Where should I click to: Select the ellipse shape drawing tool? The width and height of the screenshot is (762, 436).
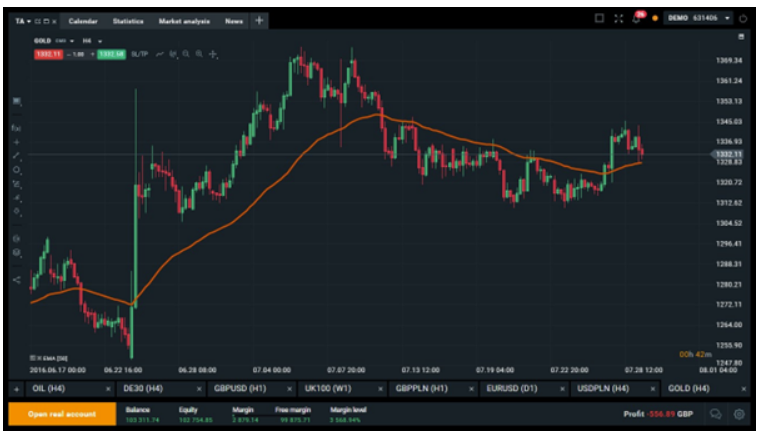[x=17, y=170]
